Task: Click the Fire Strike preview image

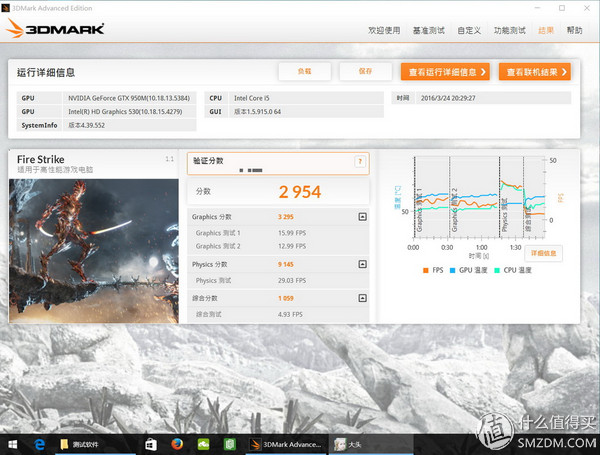Action: pos(94,251)
